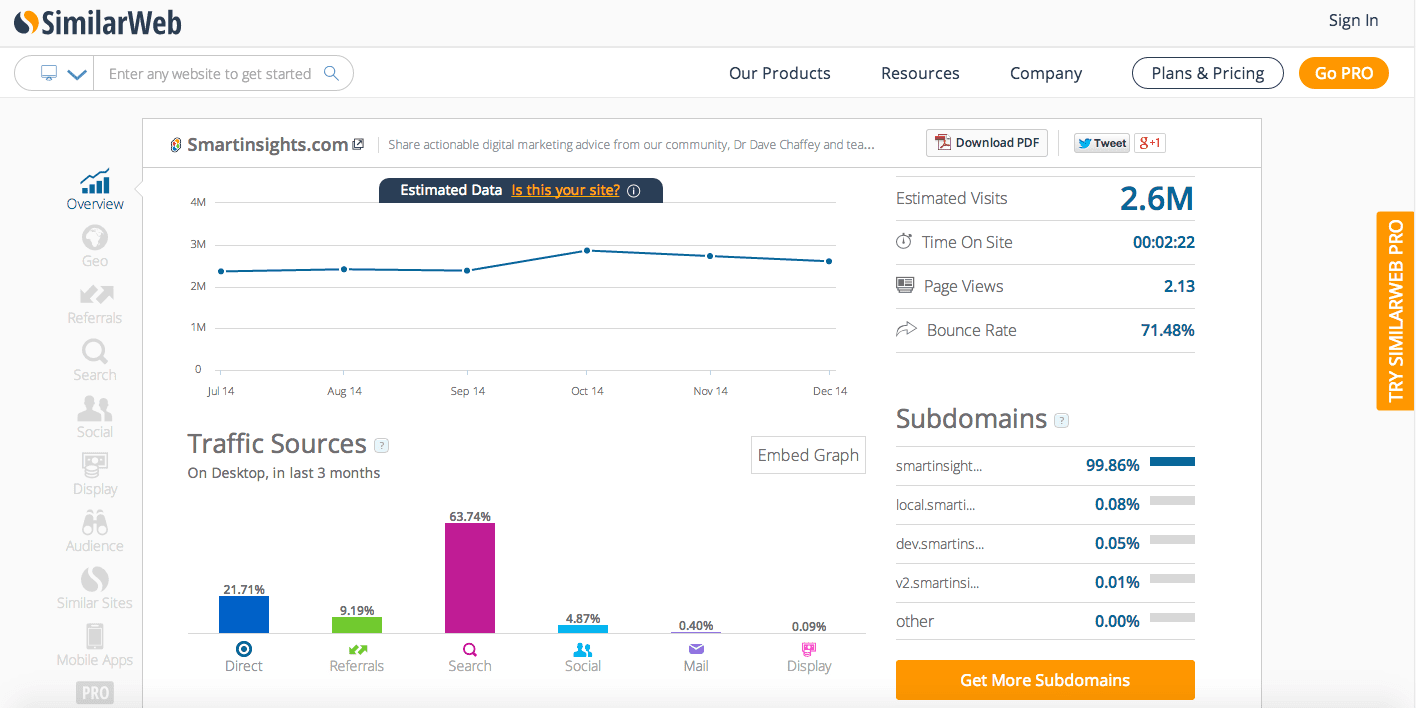Click the Embed Graph button
Viewport: 1416px width, 708px height.
coord(808,455)
